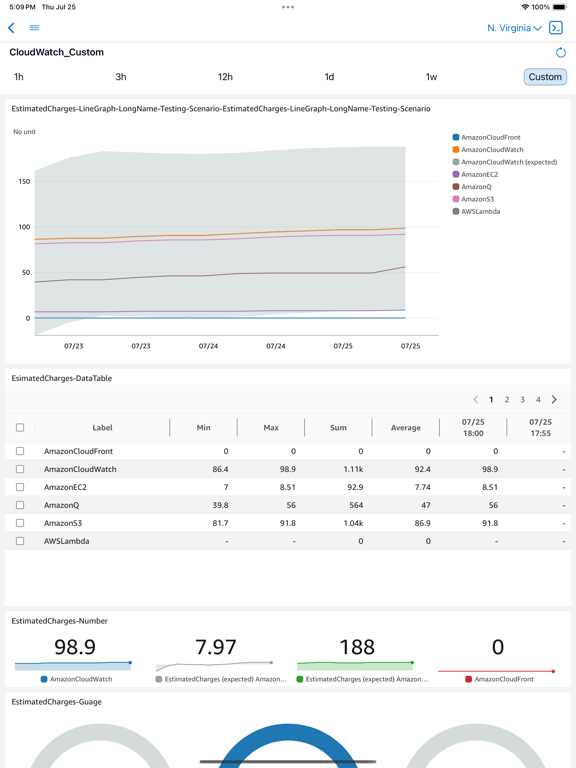576x768 pixels.
Task: Select the 1w time range
Action: (x=431, y=77)
